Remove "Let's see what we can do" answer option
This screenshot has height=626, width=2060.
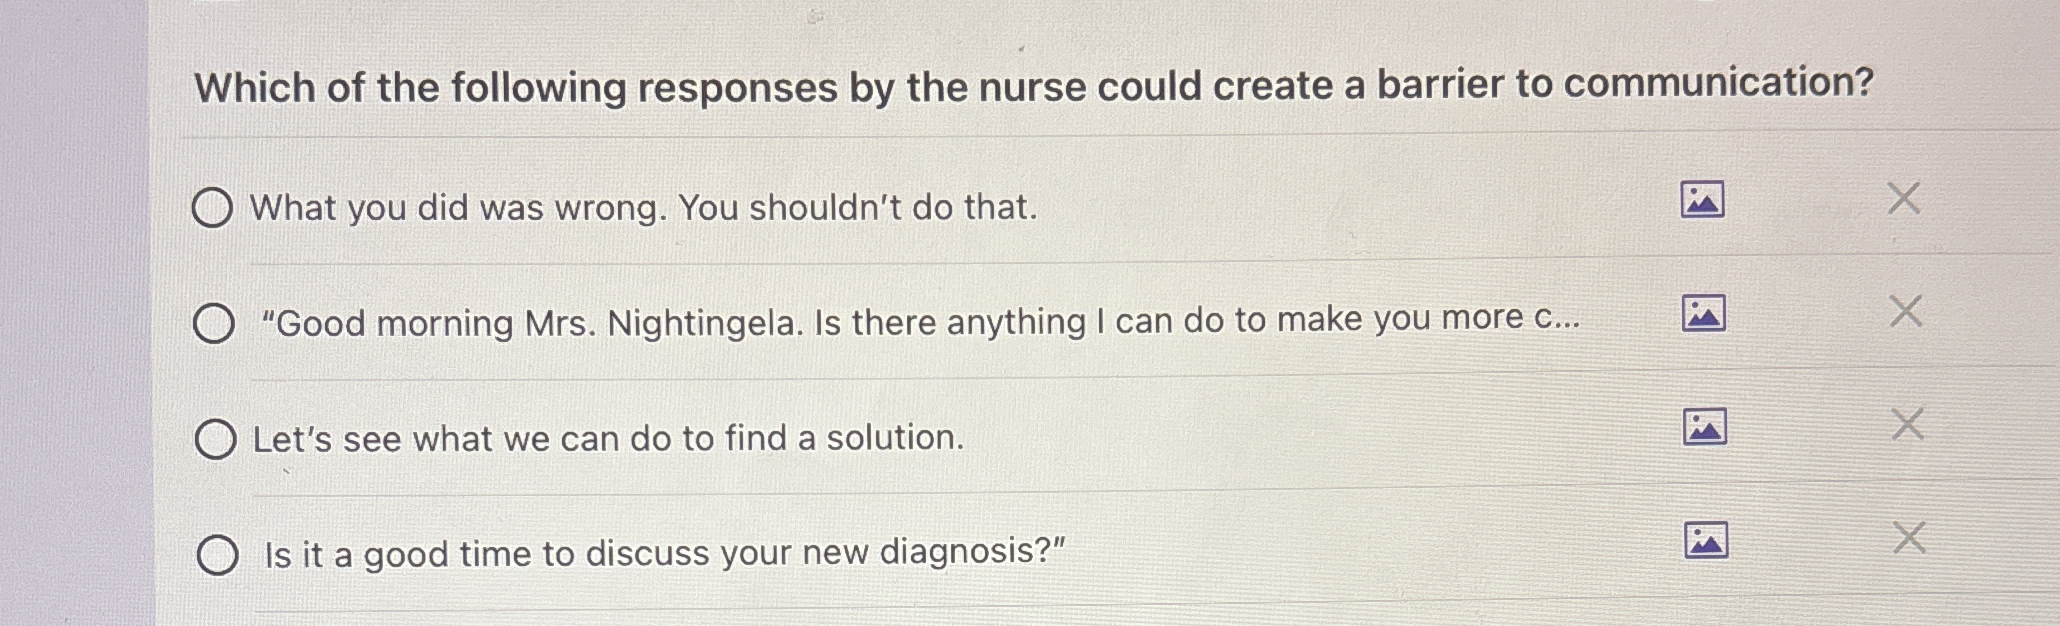click(x=1907, y=424)
